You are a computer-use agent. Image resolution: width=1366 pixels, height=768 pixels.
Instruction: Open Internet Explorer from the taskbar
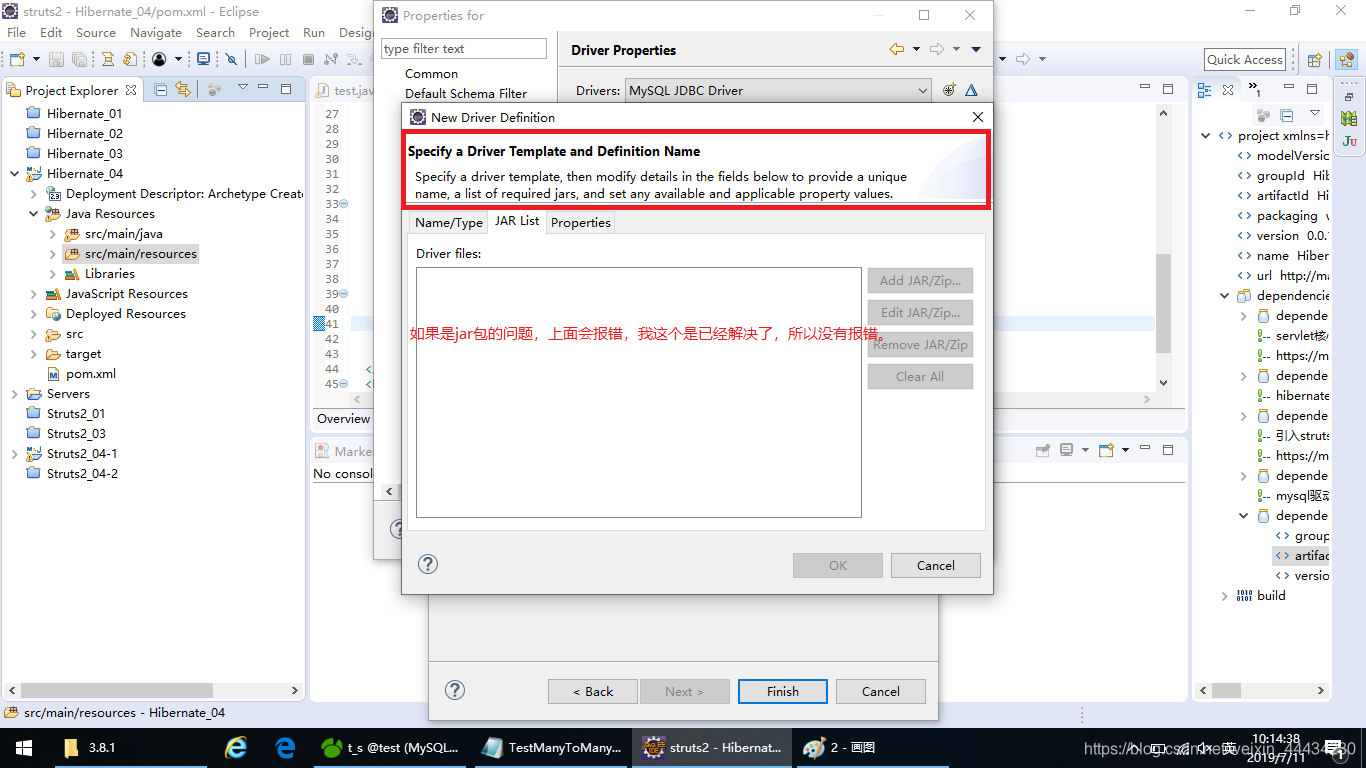click(x=236, y=747)
